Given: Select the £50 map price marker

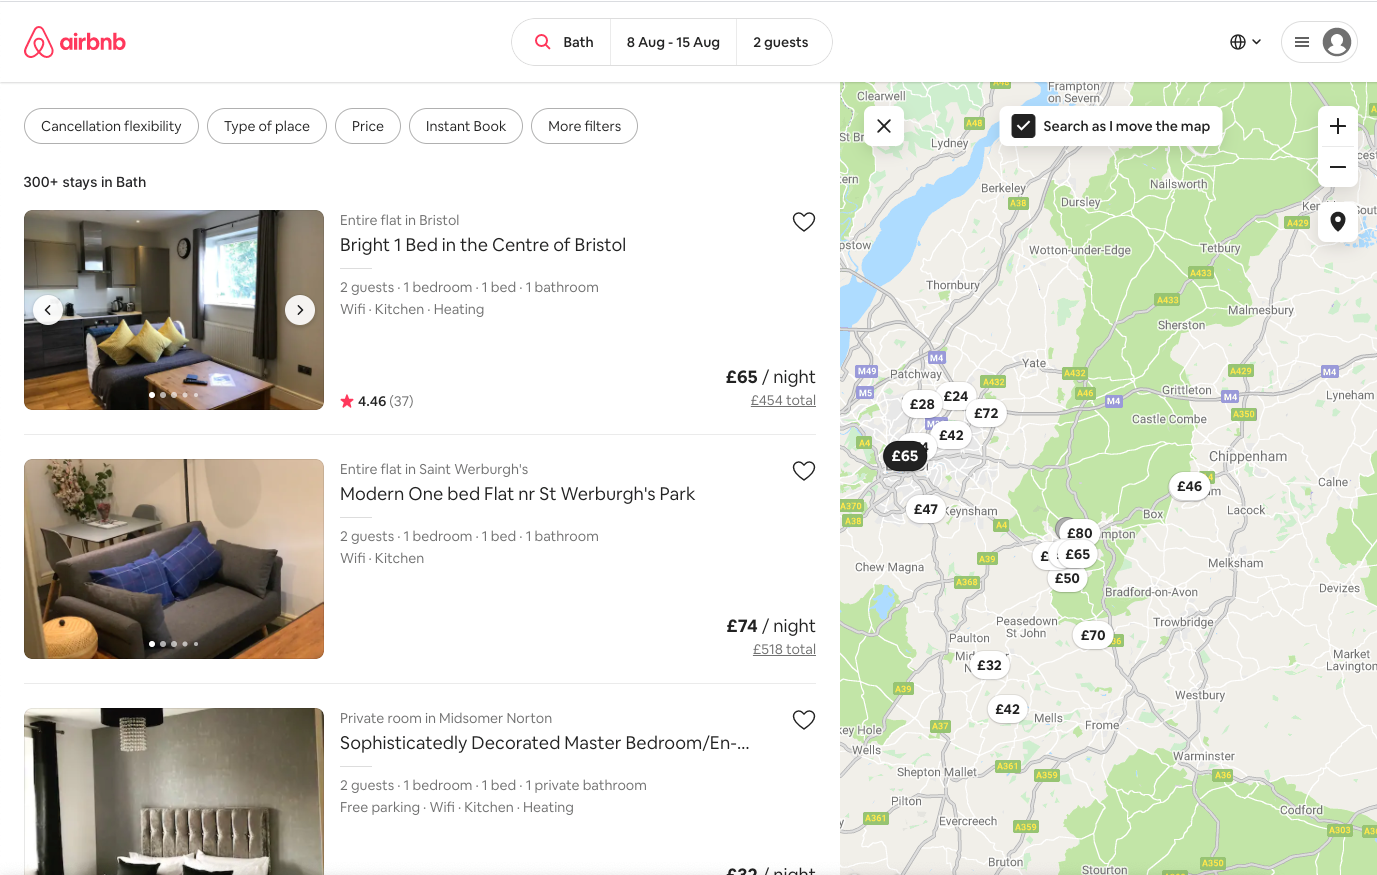Looking at the screenshot, I should (1067, 578).
